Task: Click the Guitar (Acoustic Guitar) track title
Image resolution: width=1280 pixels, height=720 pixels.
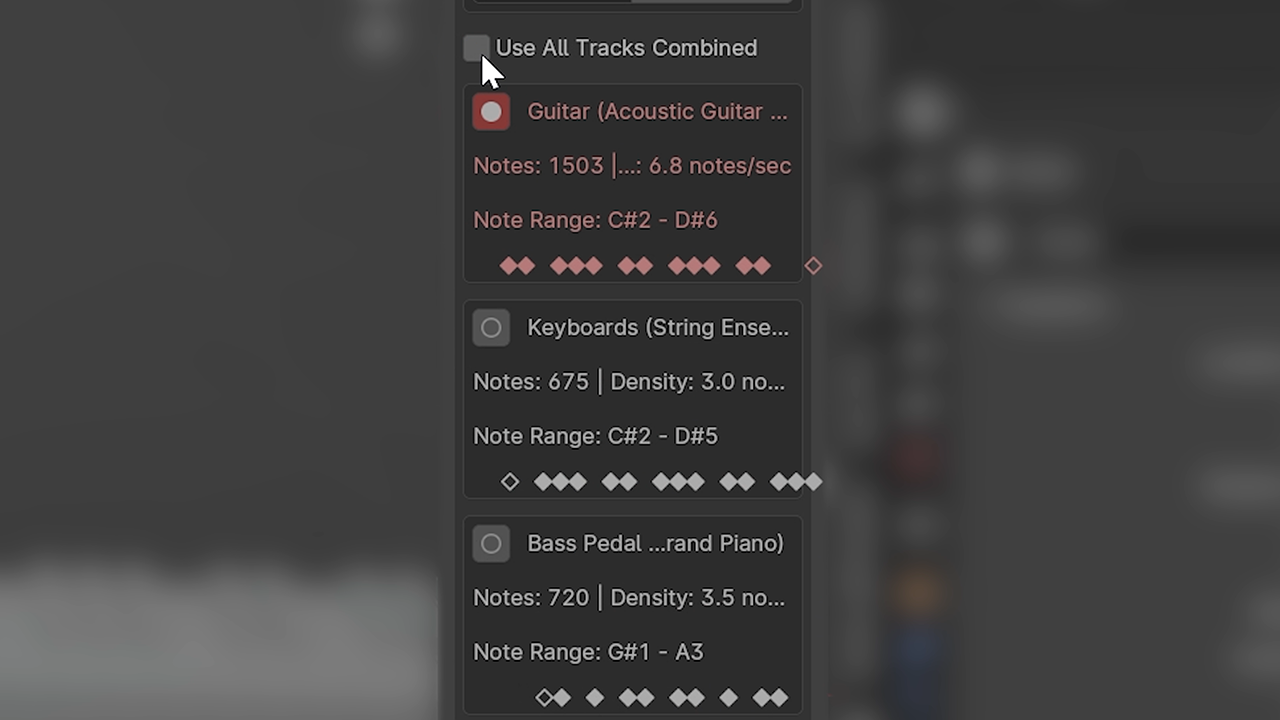Action: [x=657, y=112]
